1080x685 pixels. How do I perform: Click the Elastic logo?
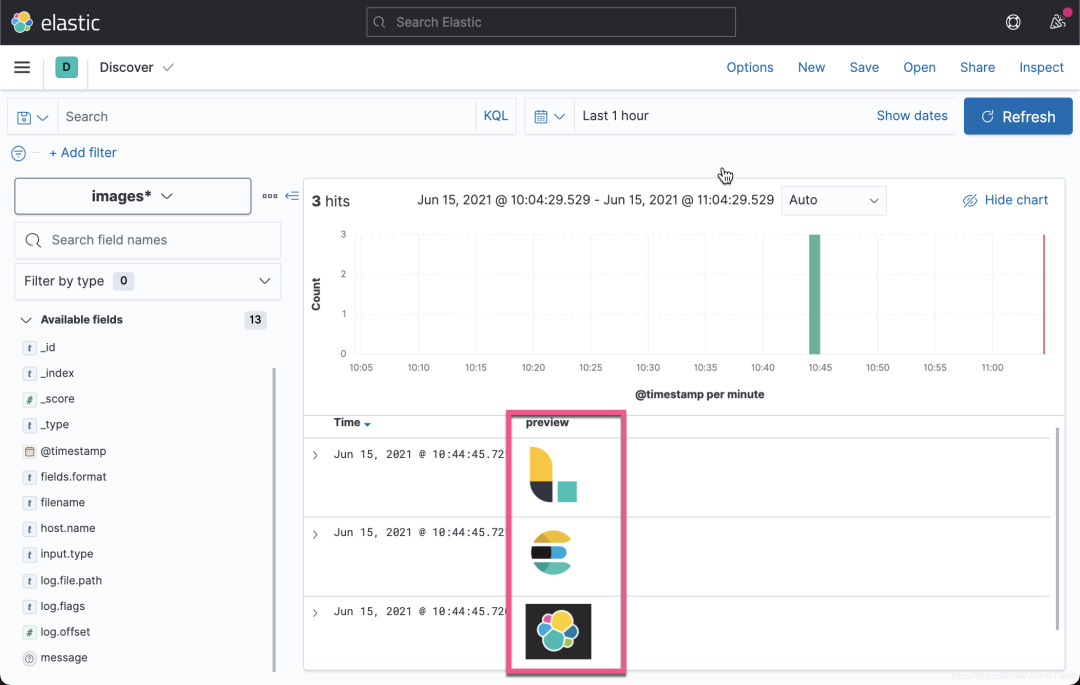pyautogui.click(x=56, y=22)
